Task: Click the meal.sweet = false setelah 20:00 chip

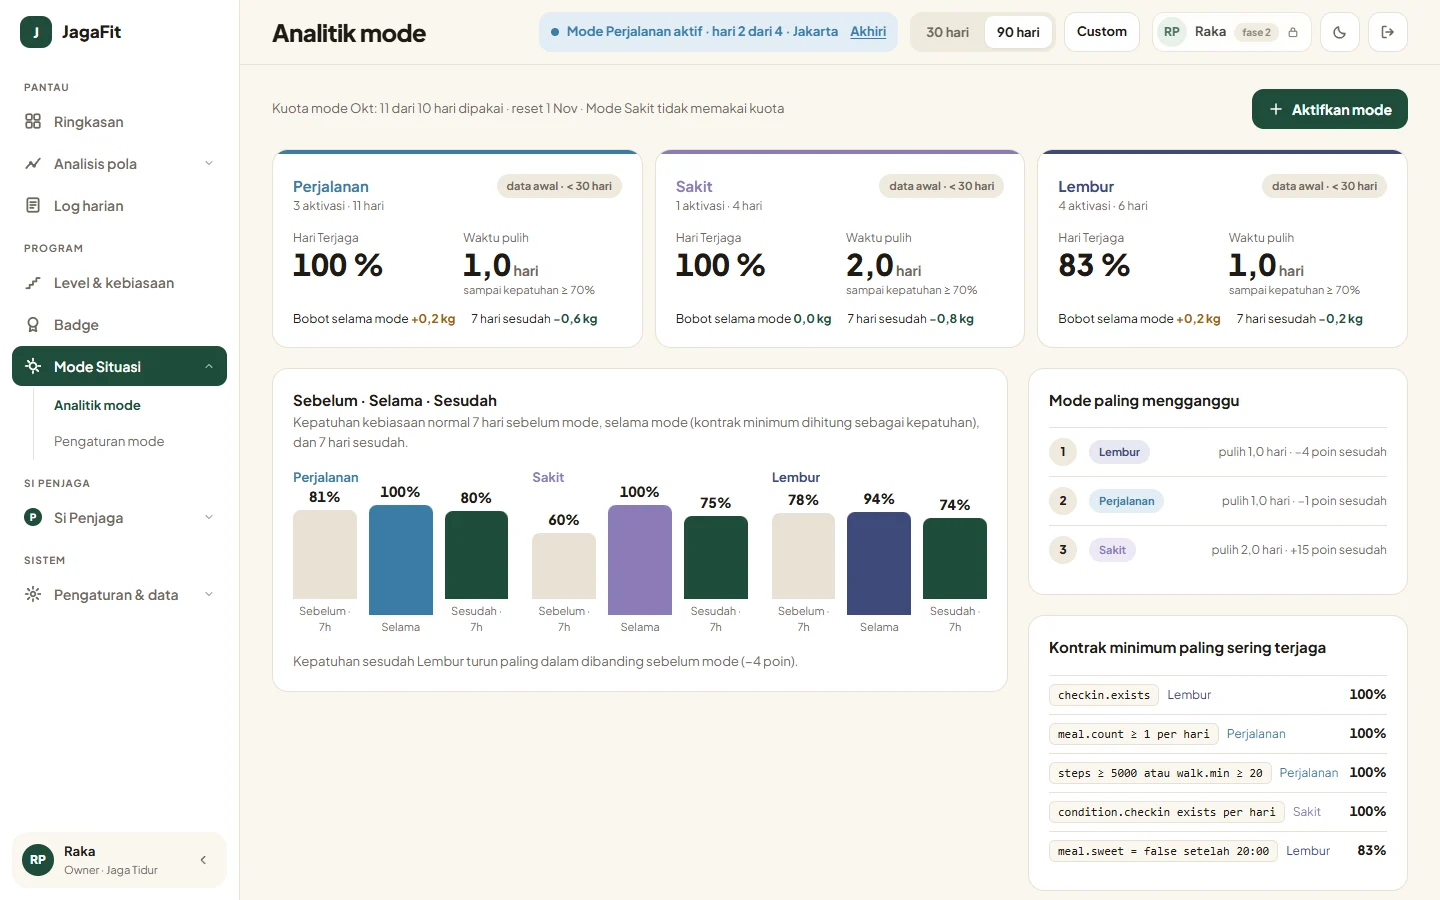Action: click(1163, 851)
